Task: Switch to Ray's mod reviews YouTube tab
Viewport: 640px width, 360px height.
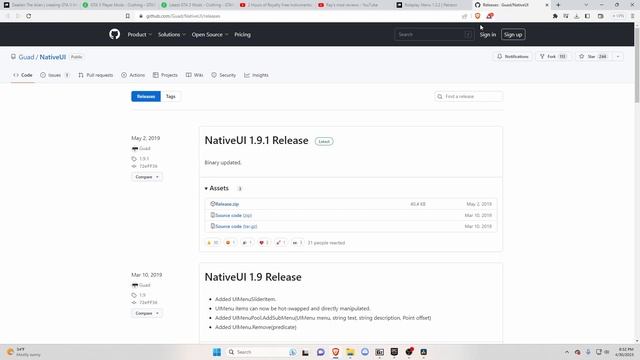Action: (353, 5)
